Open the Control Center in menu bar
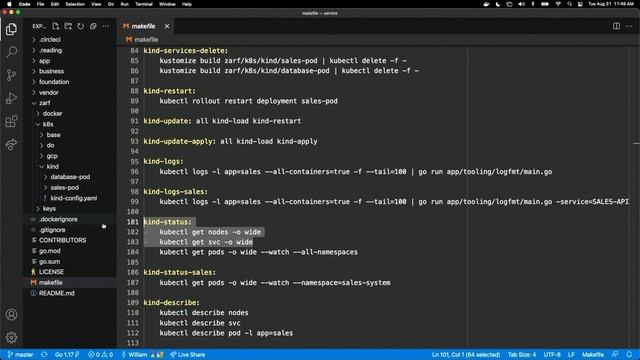This screenshot has height=360, width=640. coord(580,4)
